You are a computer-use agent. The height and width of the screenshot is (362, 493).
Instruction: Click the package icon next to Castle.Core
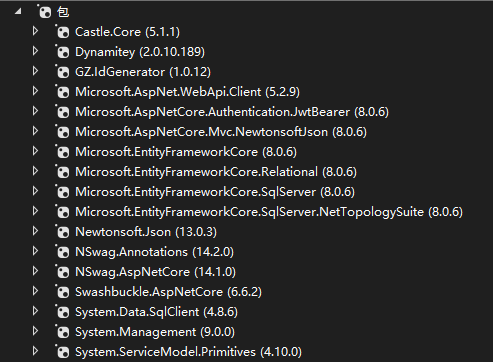pyautogui.click(x=63, y=32)
